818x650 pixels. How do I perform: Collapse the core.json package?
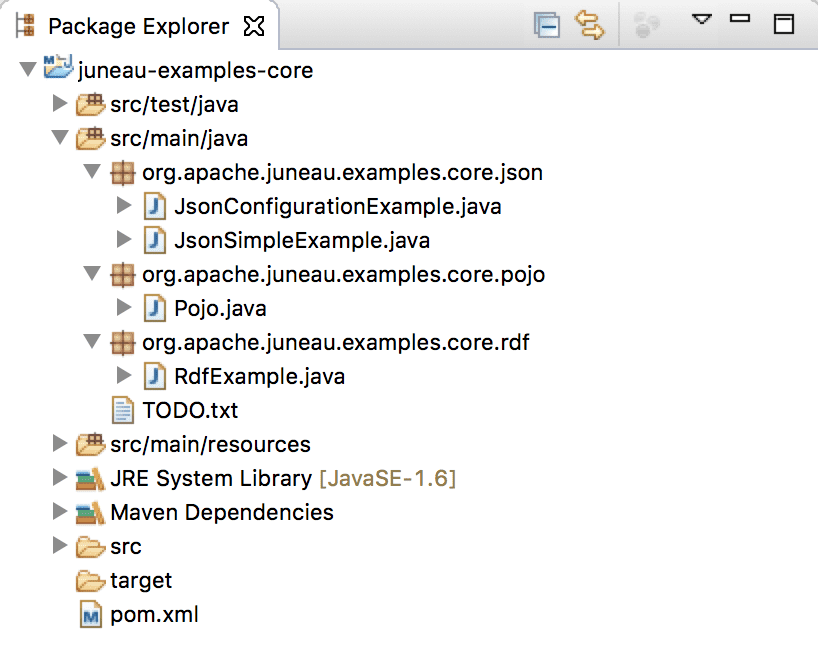click(x=92, y=171)
